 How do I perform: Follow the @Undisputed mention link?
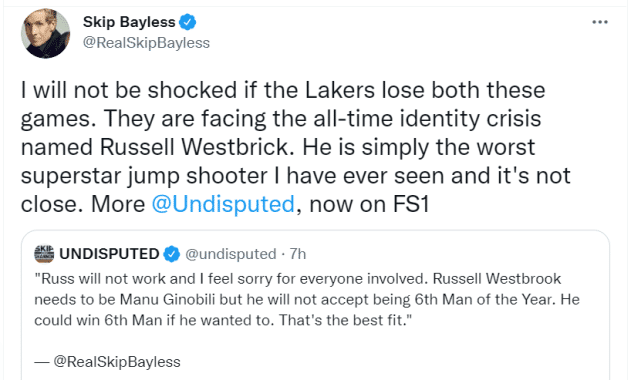[223, 204]
